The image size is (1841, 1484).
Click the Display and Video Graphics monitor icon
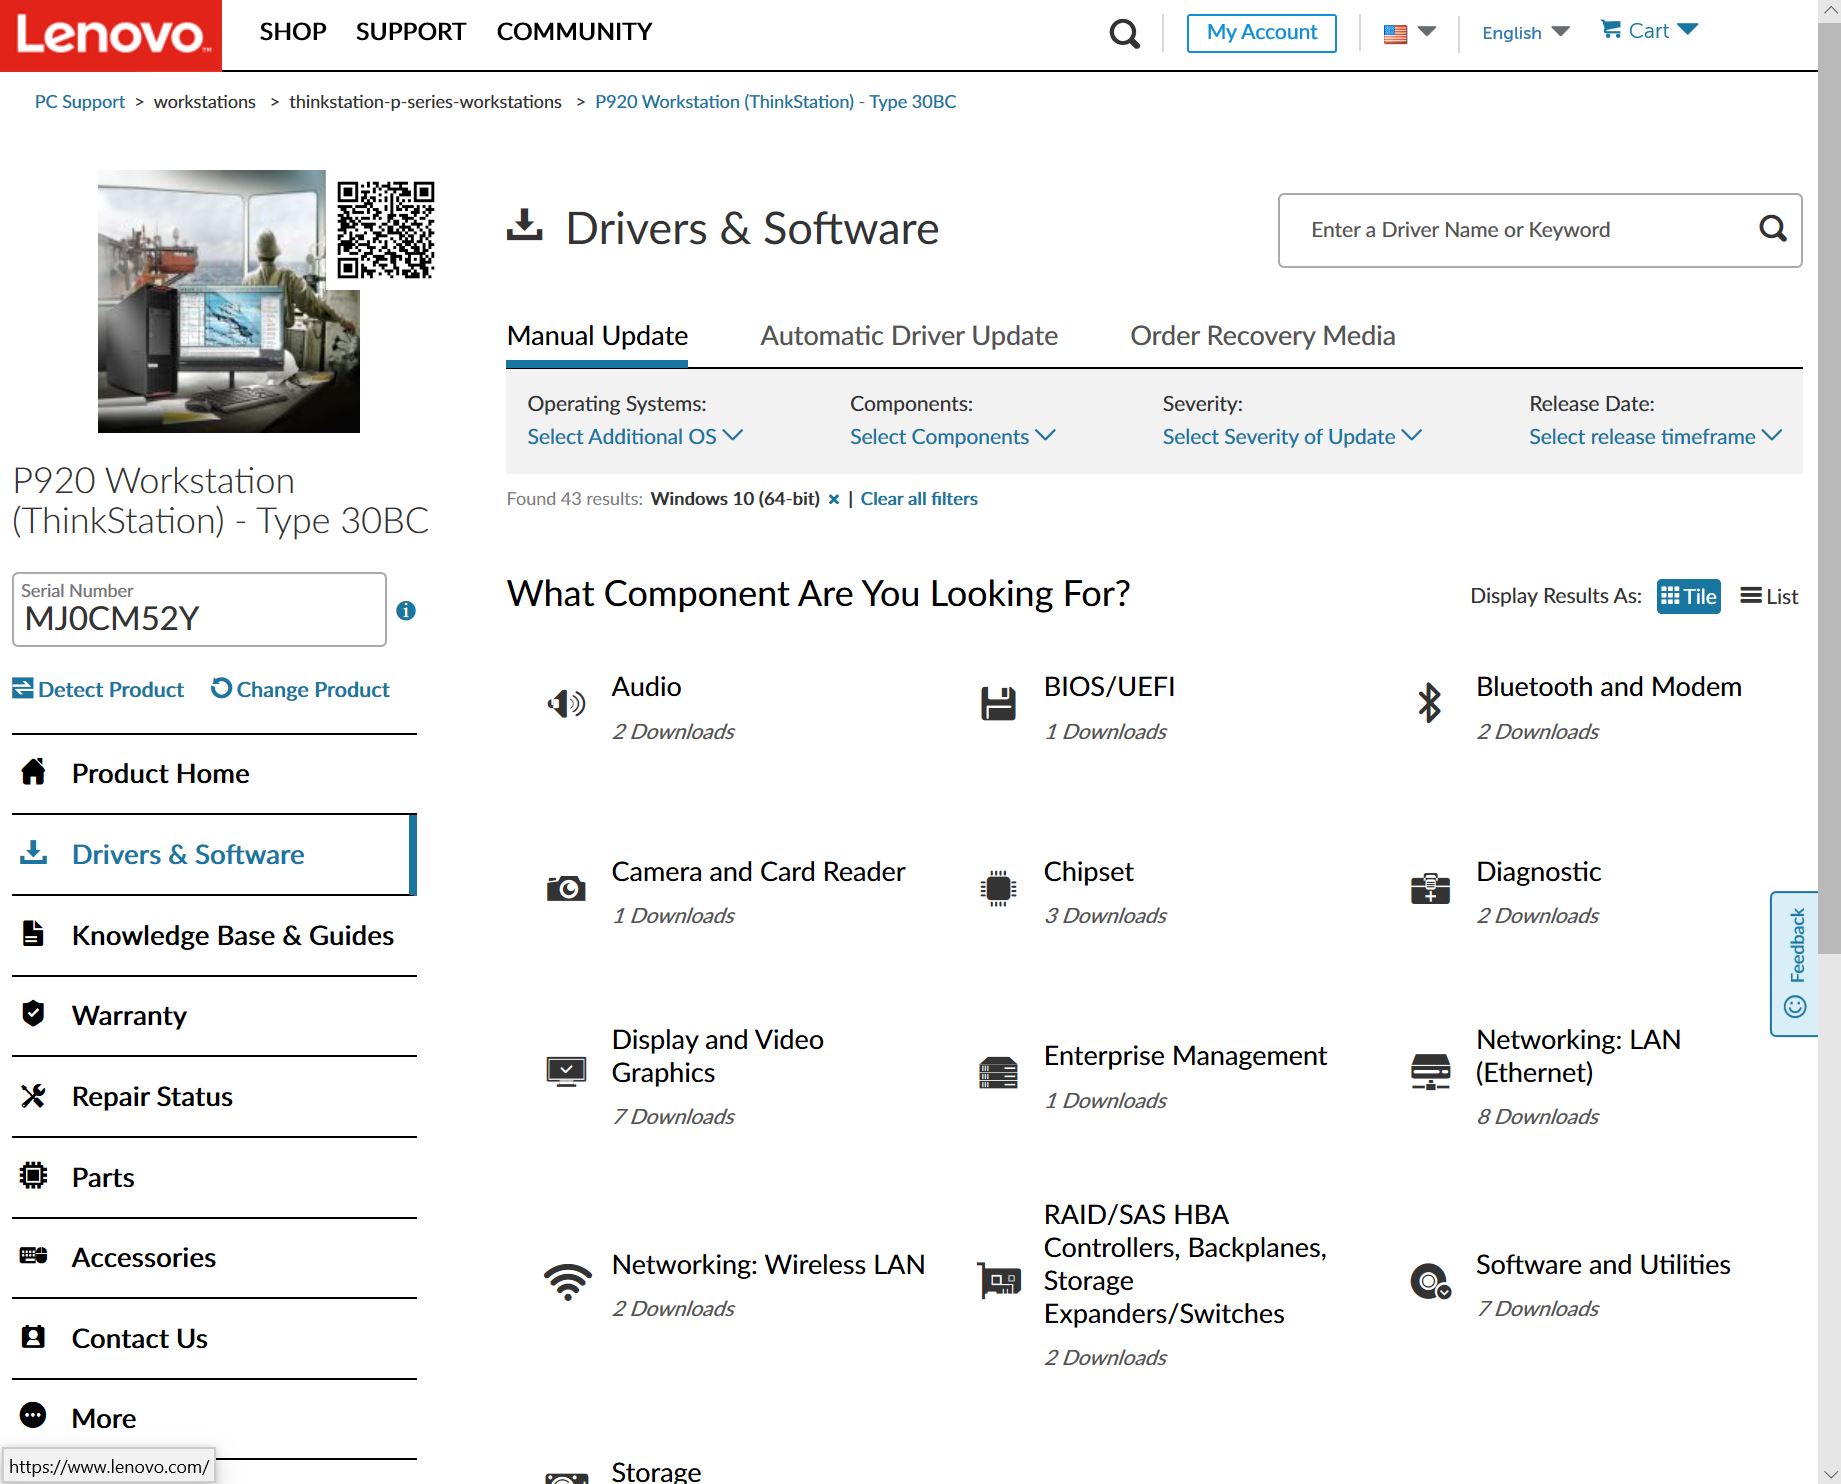click(566, 1072)
